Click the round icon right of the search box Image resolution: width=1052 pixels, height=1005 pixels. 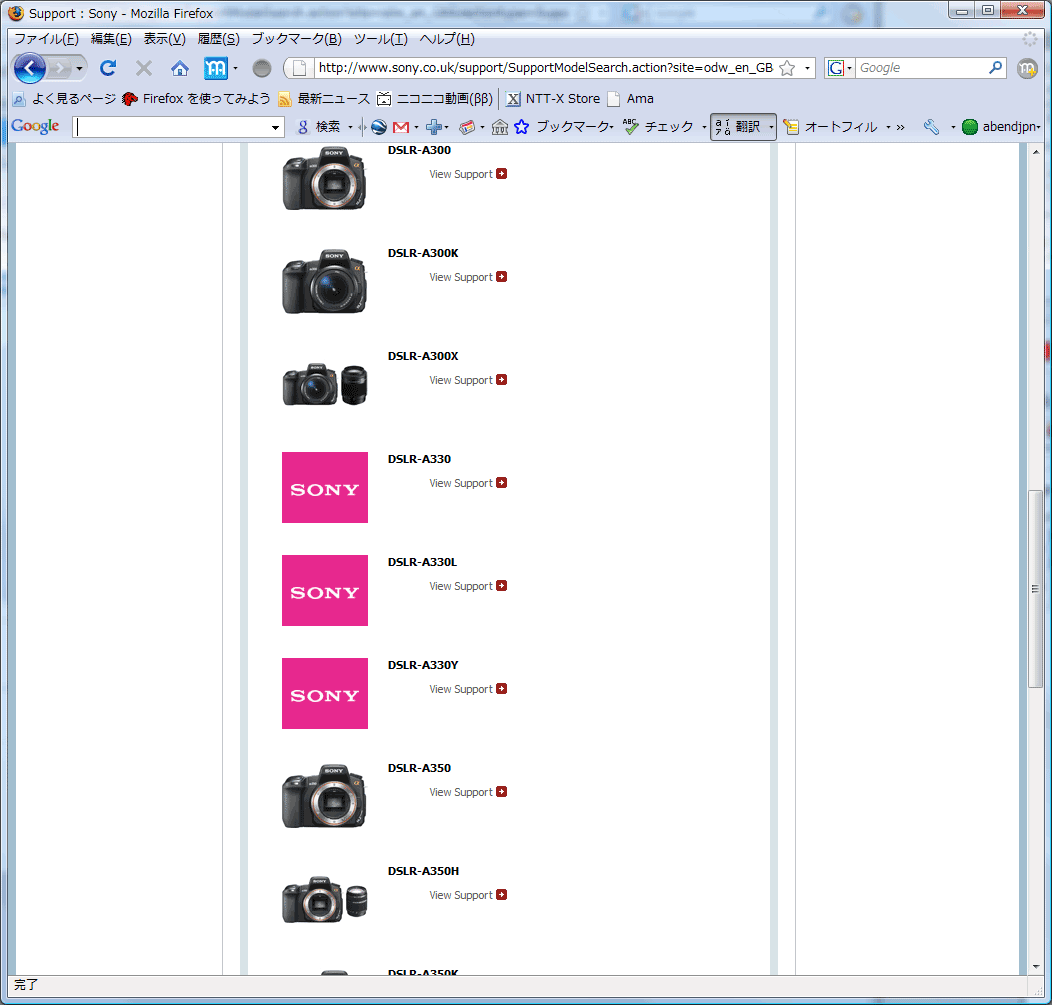pos(1027,68)
